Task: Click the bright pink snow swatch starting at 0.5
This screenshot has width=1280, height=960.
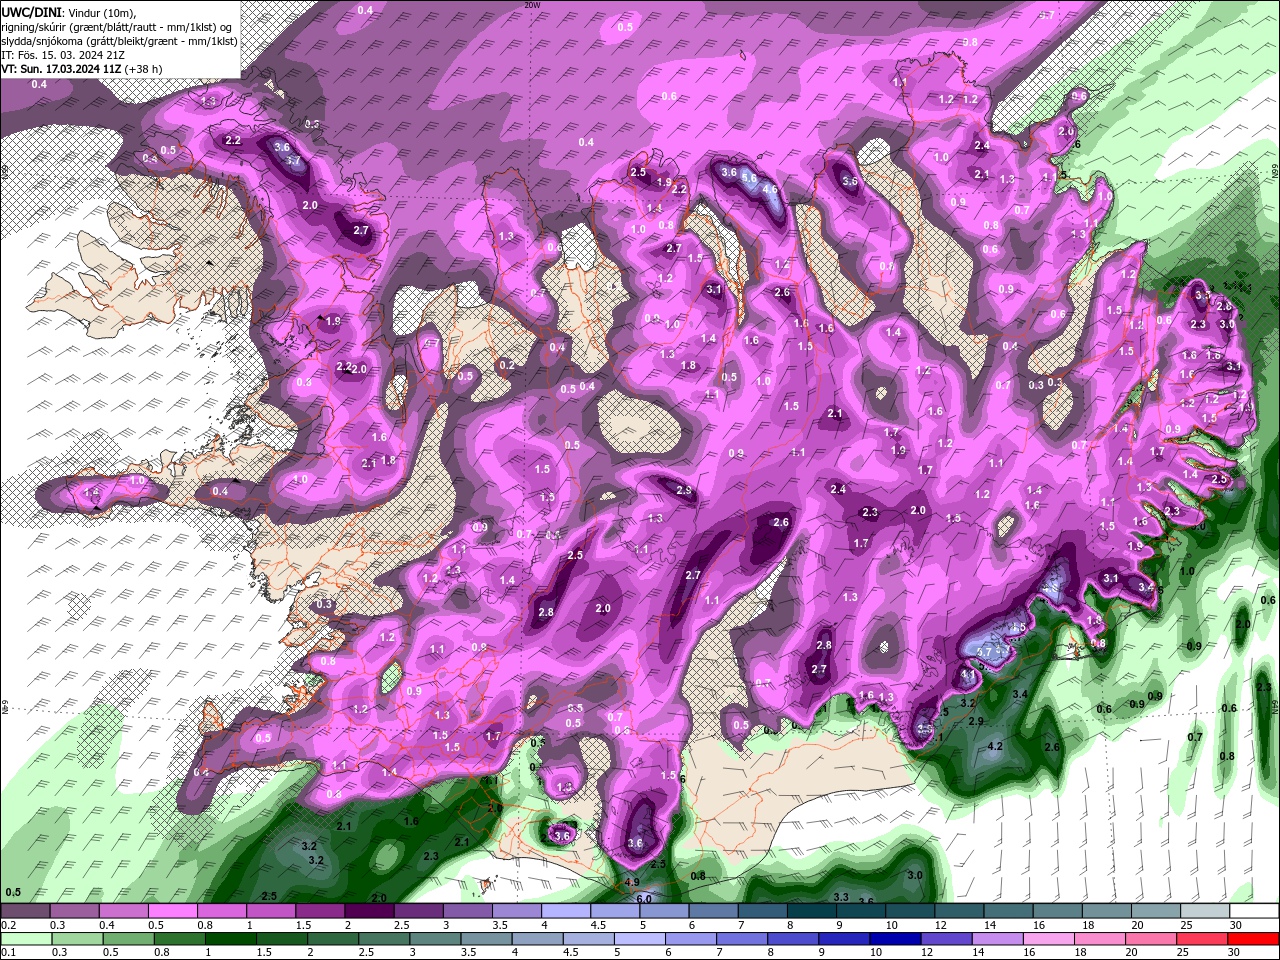Action: coord(172,911)
